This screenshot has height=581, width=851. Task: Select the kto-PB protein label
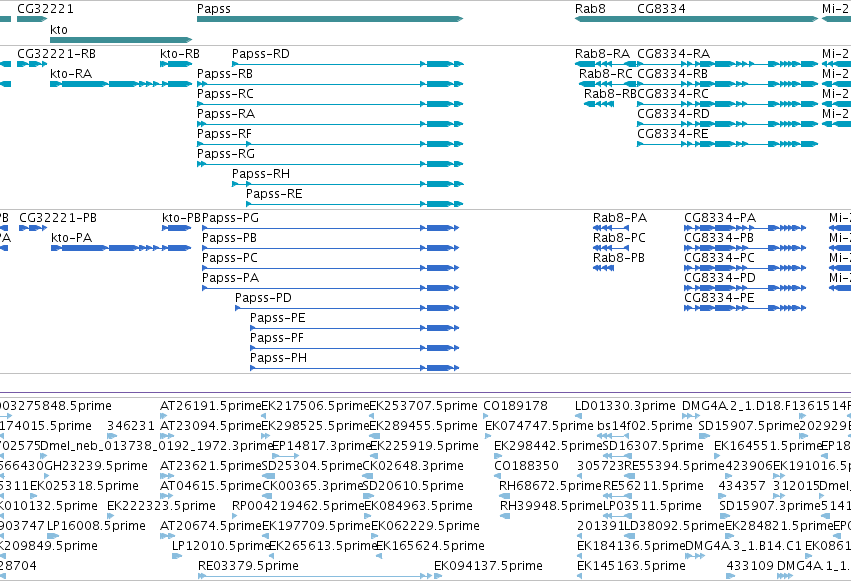coord(181,218)
